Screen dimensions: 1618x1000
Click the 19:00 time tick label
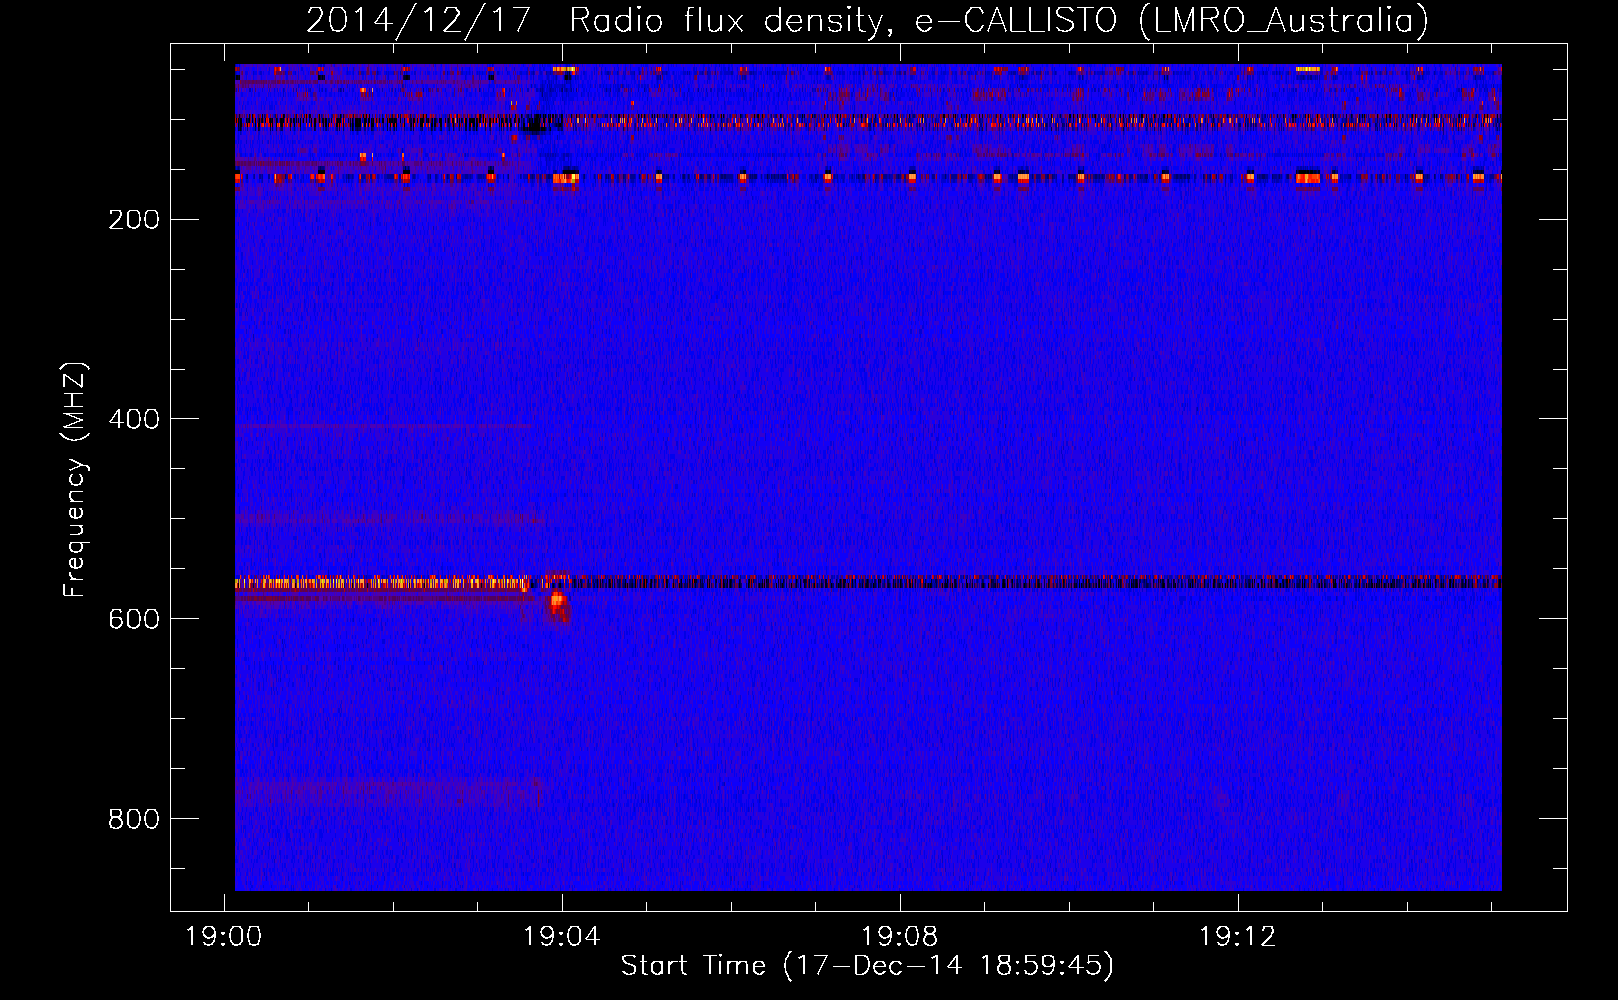[x=224, y=937]
